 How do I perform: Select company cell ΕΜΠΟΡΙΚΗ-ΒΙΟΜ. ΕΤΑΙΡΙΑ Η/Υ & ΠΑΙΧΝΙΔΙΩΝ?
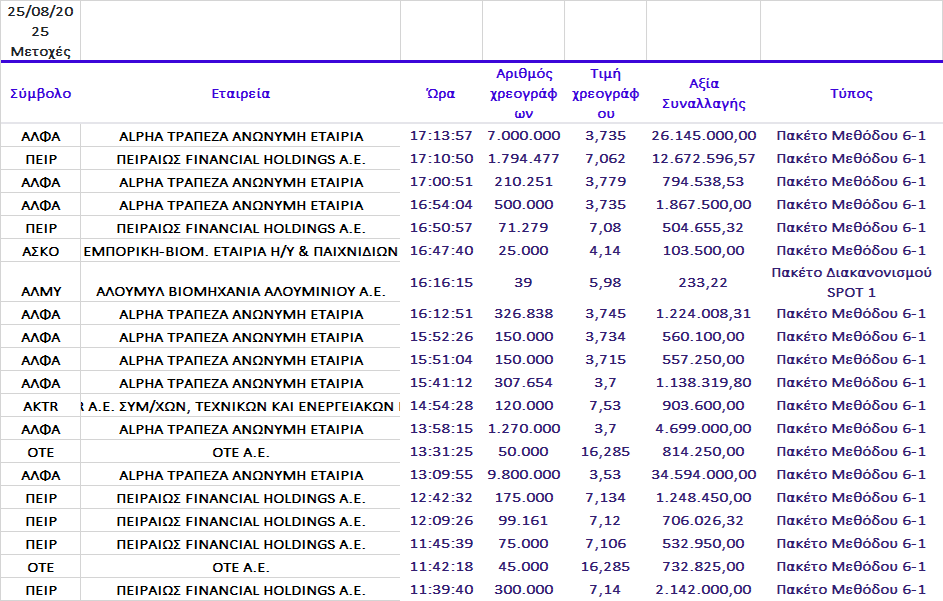click(241, 251)
